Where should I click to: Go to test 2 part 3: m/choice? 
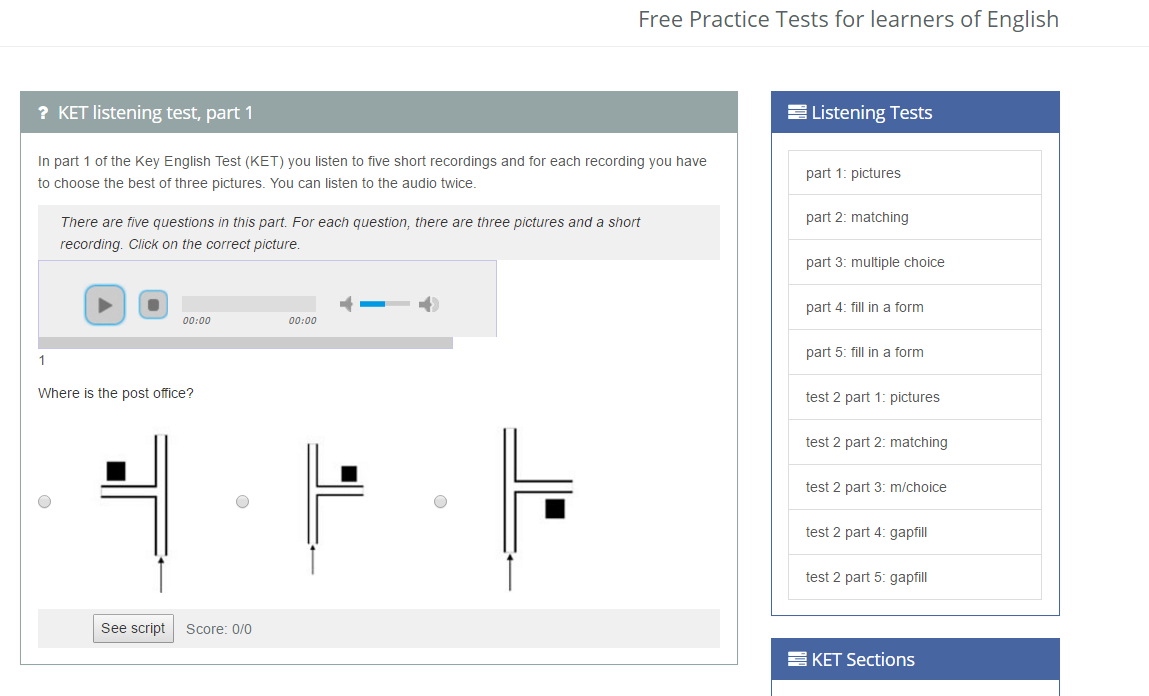click(876, 487)
